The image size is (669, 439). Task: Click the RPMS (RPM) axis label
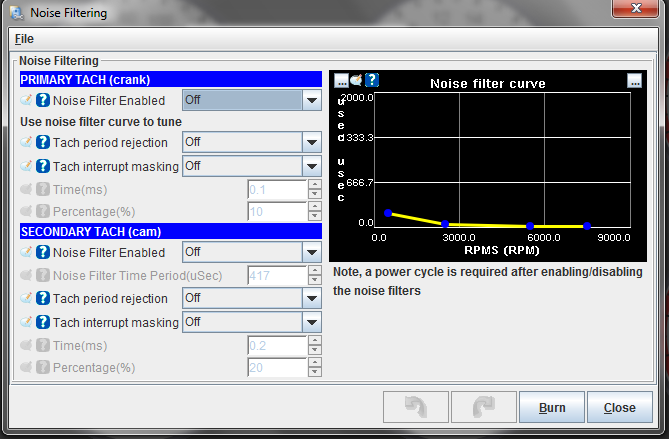click(x=502, y=250)
